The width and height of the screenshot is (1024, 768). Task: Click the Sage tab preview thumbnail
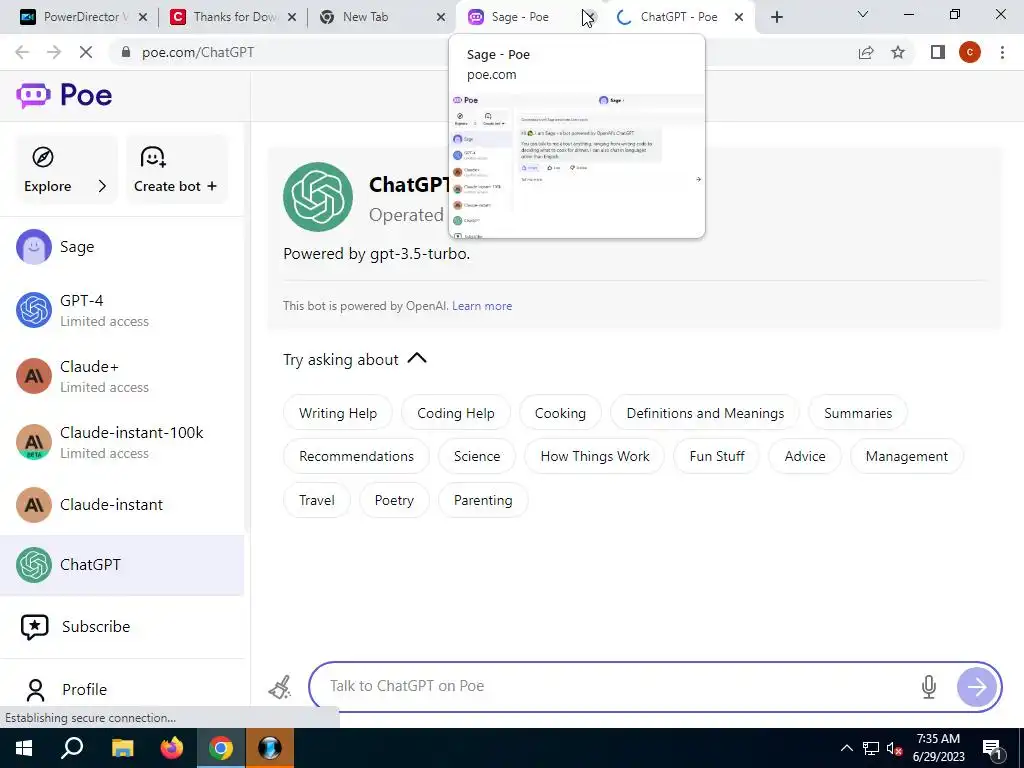coord(577,165)
